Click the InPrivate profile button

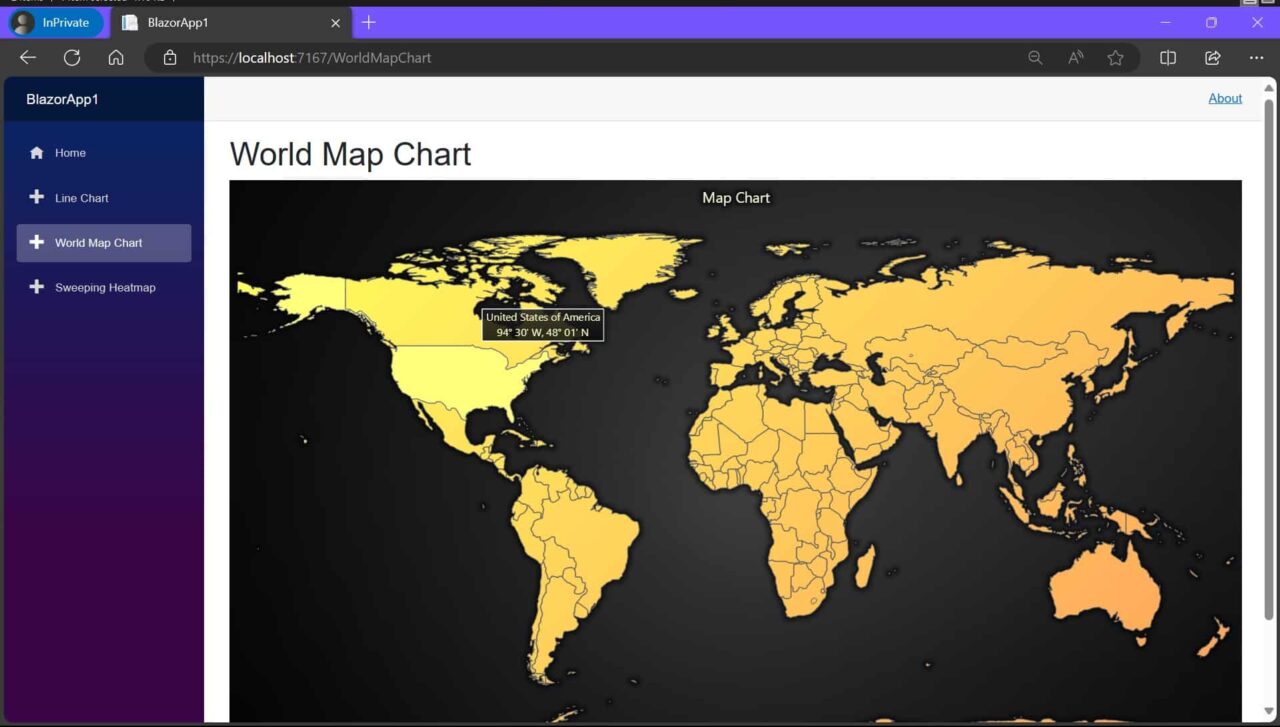[56, 22]
